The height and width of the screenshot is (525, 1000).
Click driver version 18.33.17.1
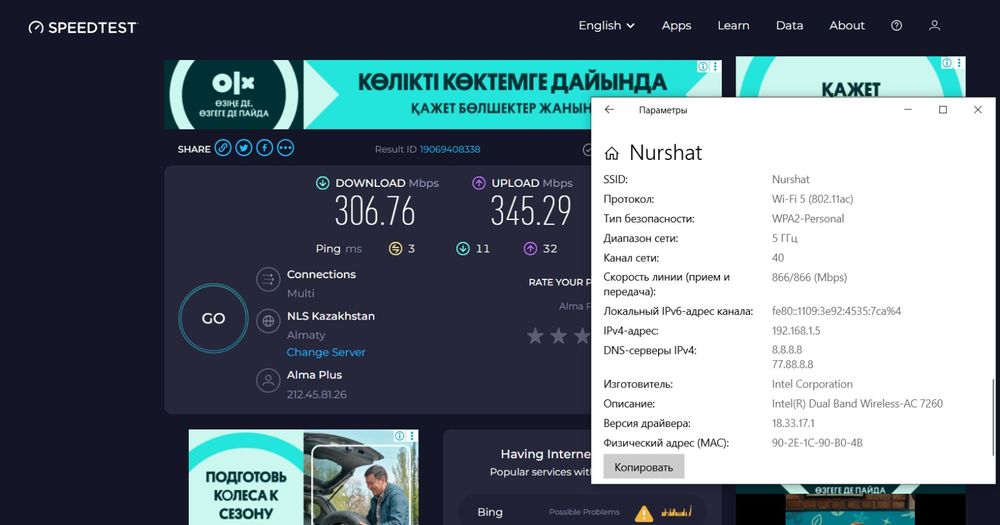(x=793, y=423)
